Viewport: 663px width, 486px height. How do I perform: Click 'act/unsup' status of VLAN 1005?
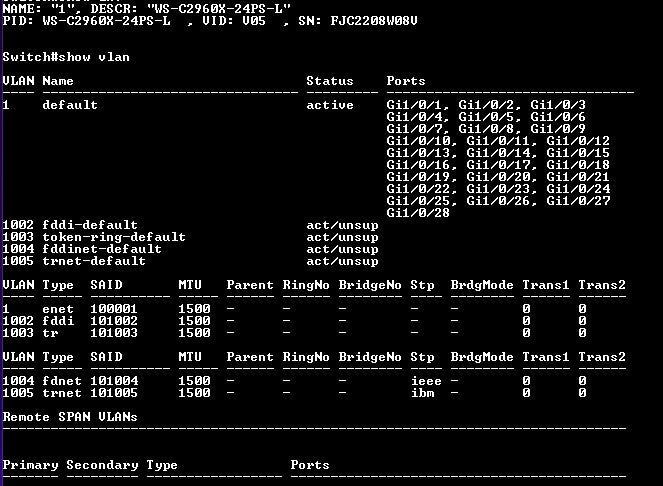[342, 261]
